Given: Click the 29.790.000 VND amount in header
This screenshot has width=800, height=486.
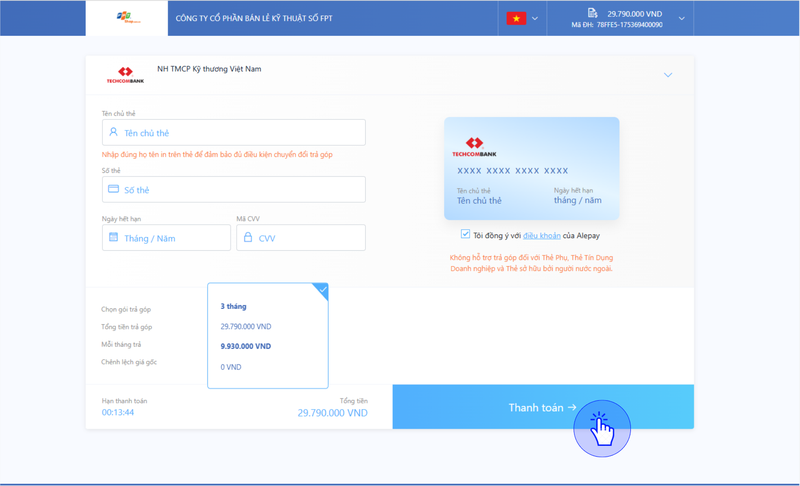Looking at the screenshot, I should click(635, 14).
